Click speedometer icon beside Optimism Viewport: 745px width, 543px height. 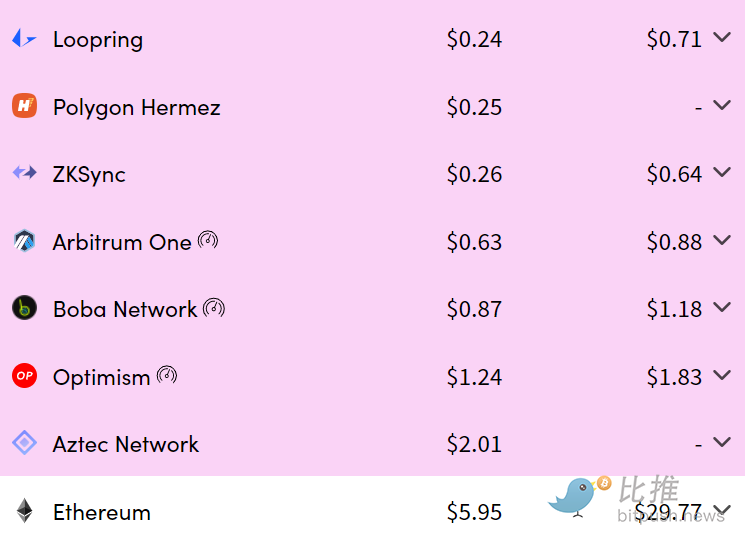[167, 375]
